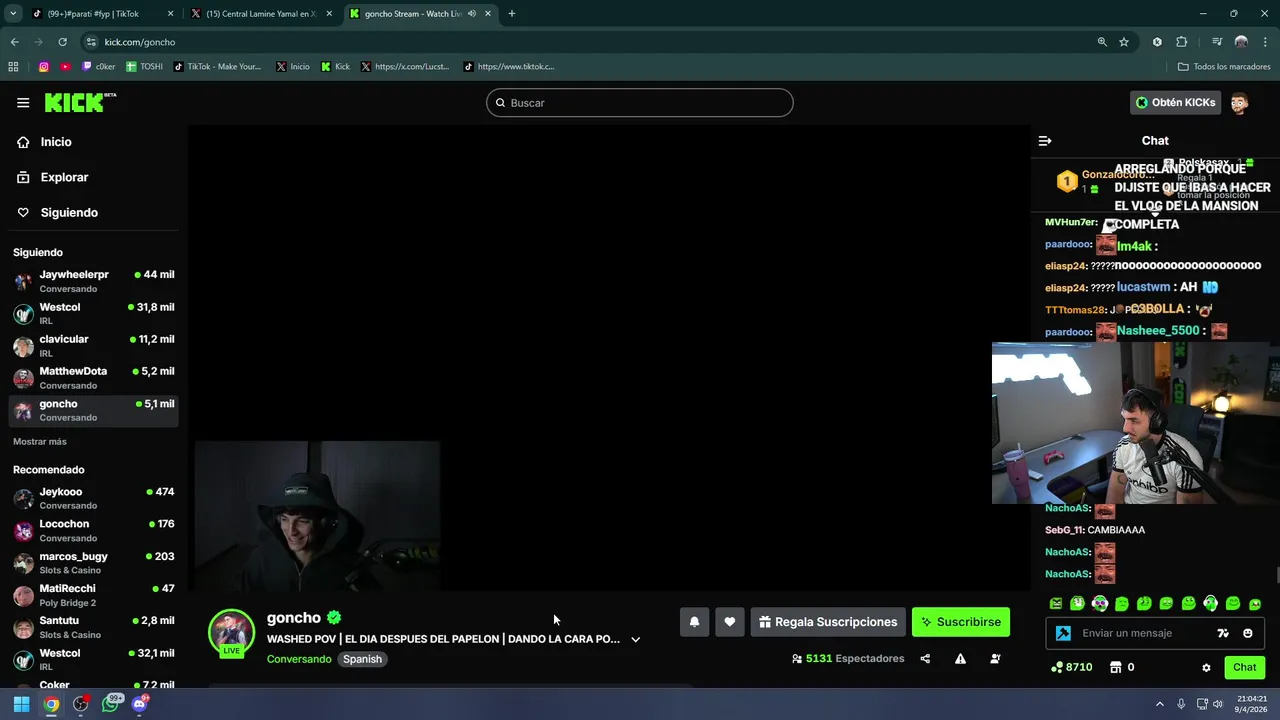Follow goncho with the heart button
The height and width of the screenshot is (720, 1280).
click(x=730, y=622)
